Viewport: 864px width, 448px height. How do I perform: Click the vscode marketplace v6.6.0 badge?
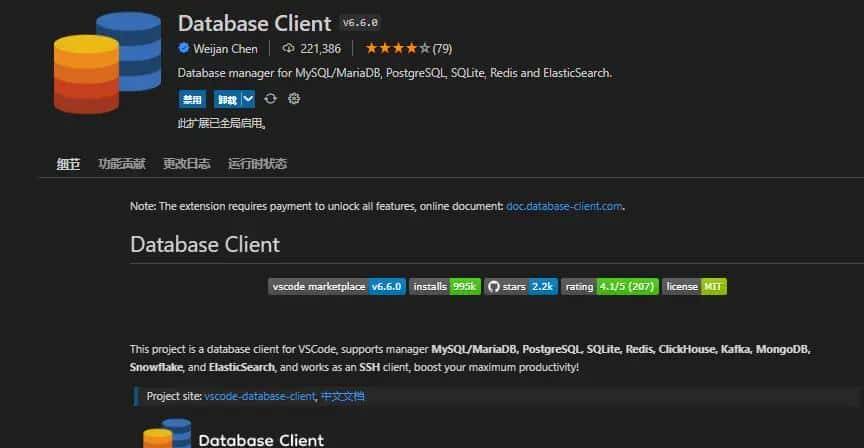pyautogui.click(x=336, y=286)
